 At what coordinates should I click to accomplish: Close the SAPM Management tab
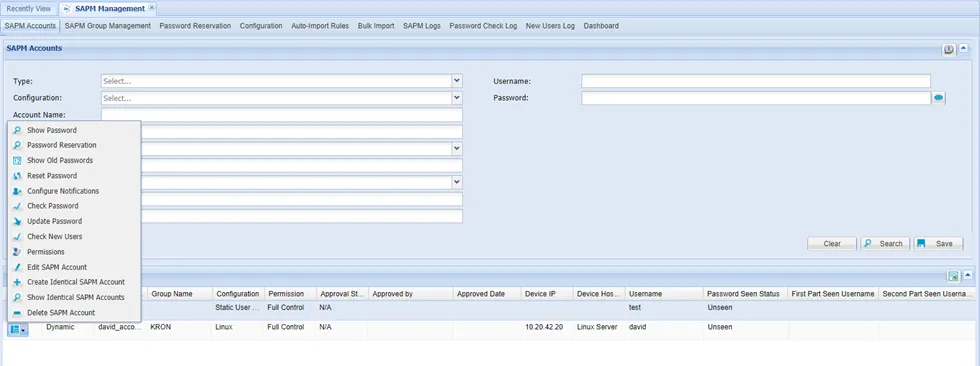152,8
